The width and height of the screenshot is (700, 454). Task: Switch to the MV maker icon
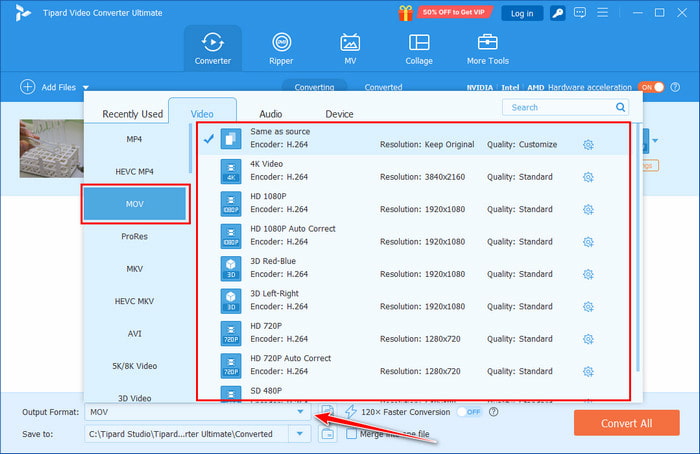click(350, 48)
